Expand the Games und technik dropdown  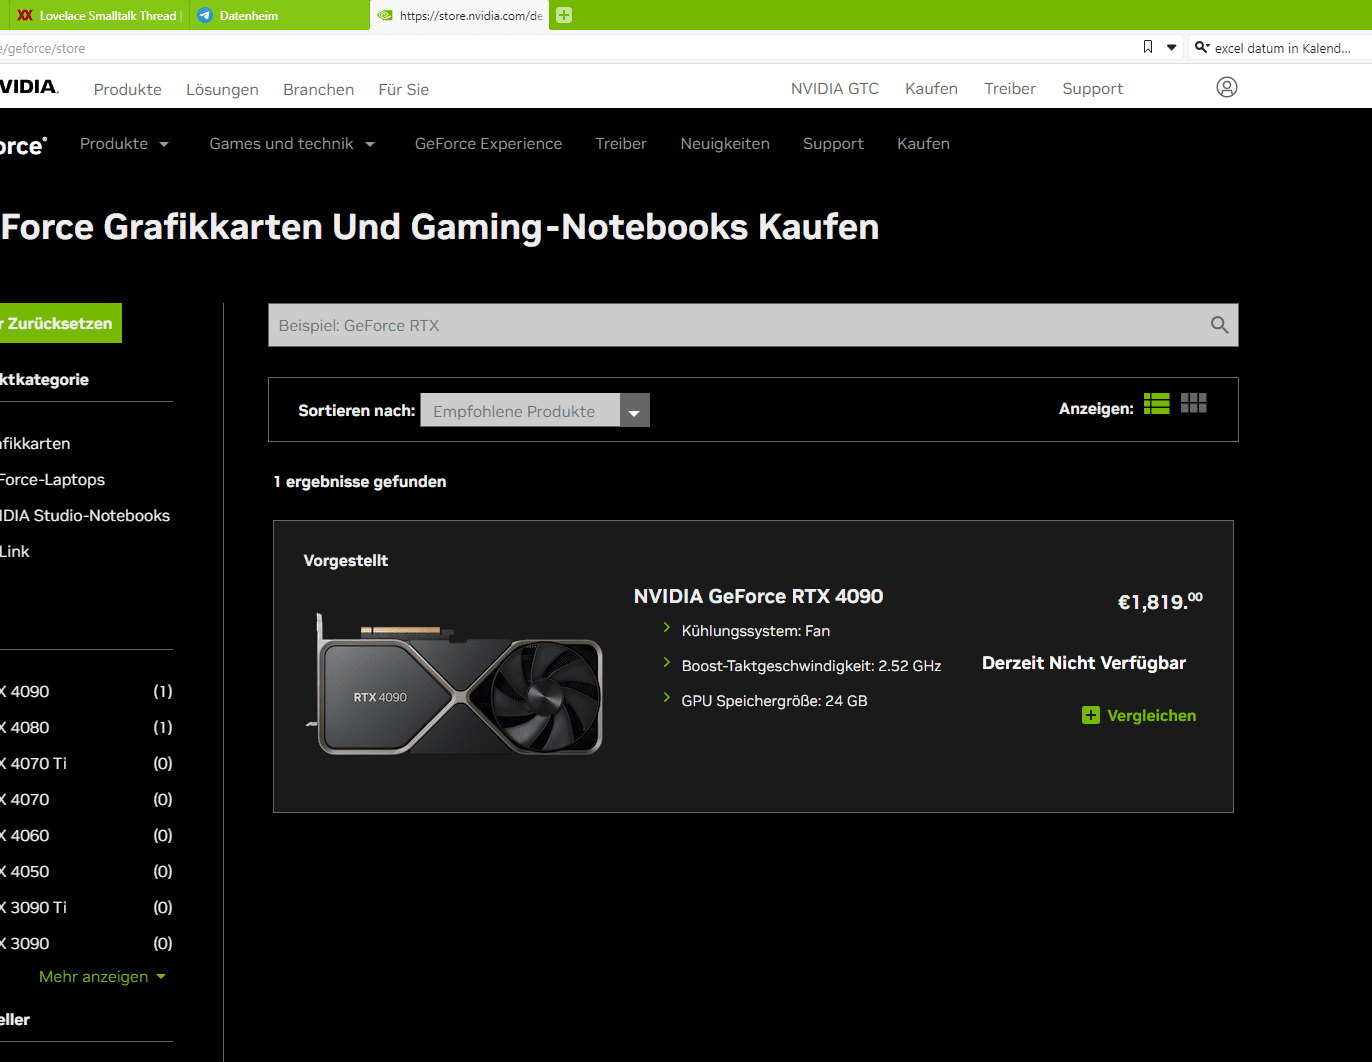292,144
